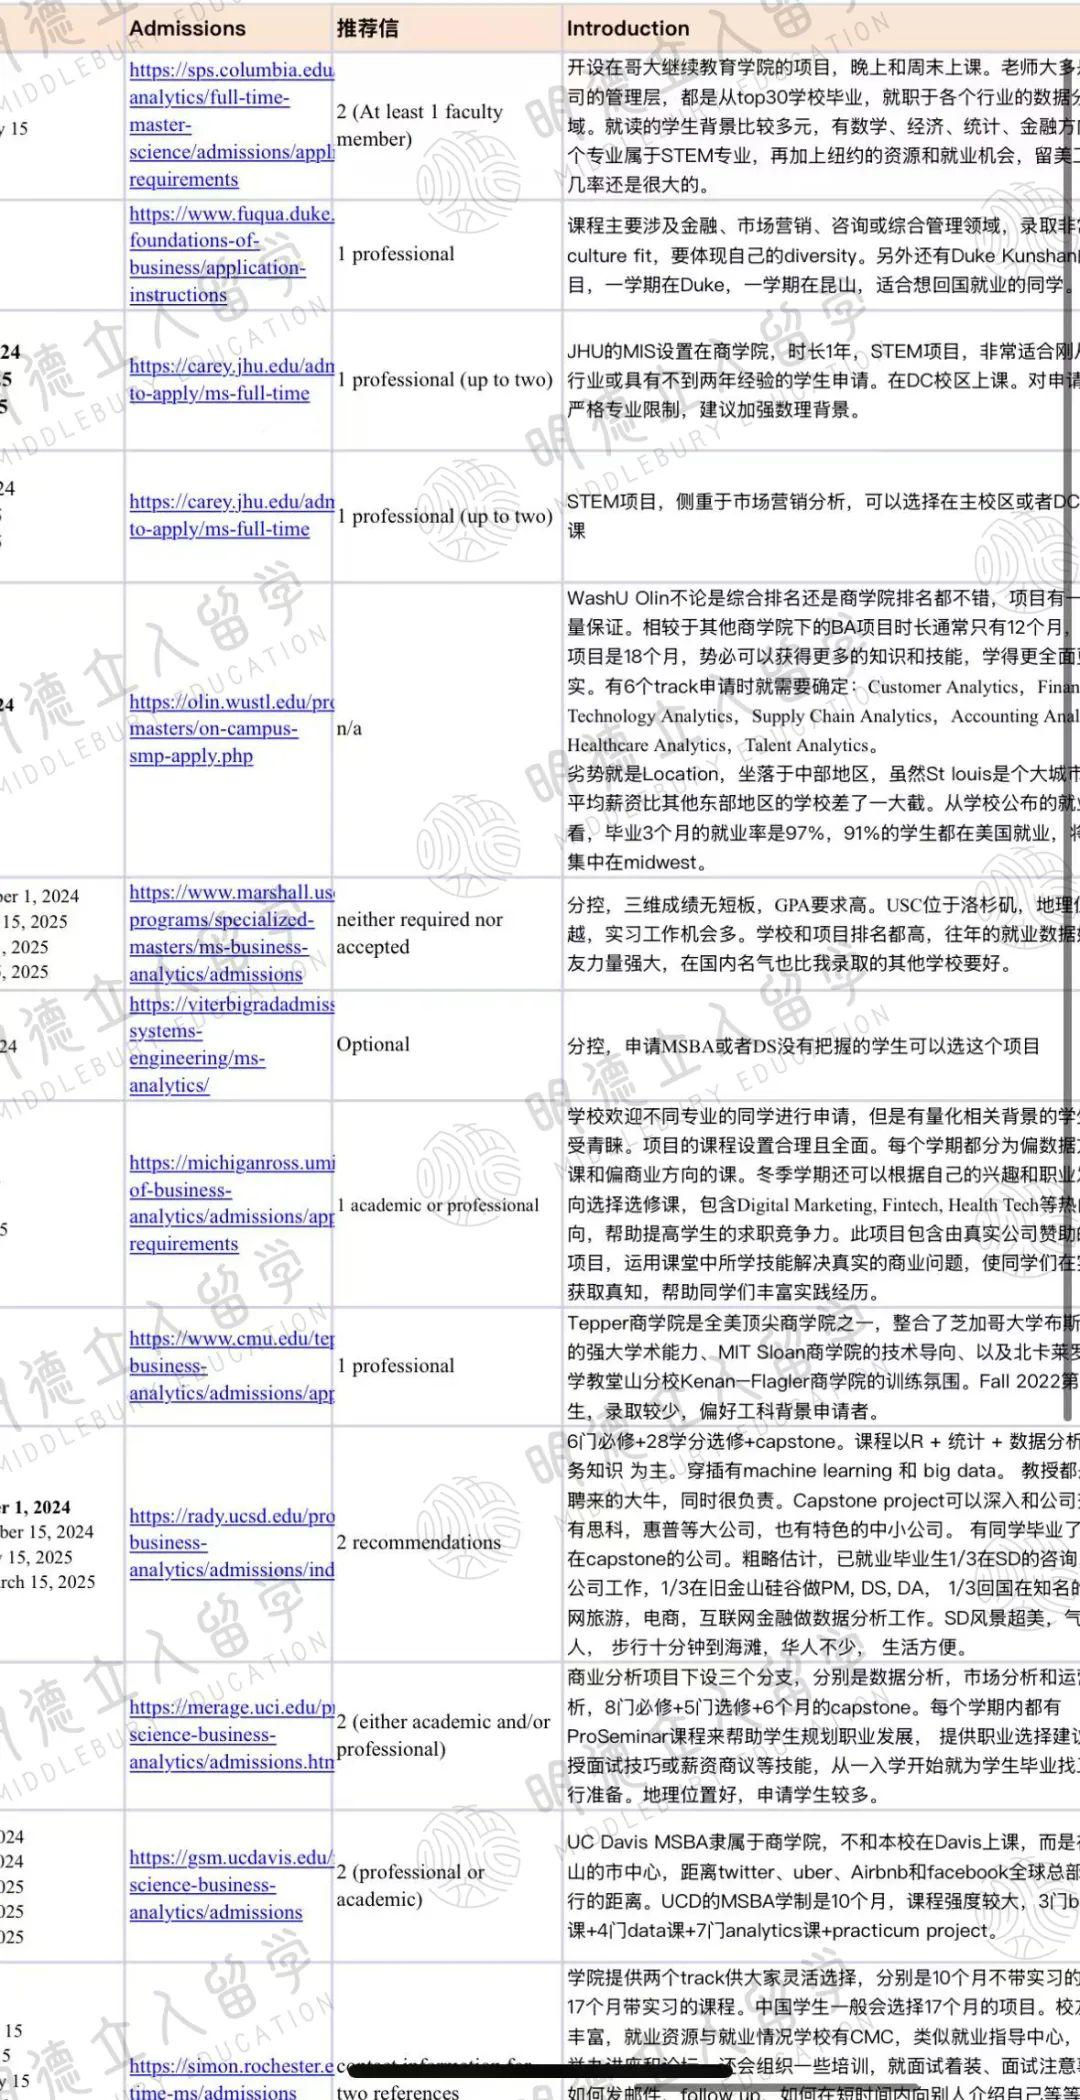Select '2 (either academic and/or professional)' cell

(x=446, y=1735)
